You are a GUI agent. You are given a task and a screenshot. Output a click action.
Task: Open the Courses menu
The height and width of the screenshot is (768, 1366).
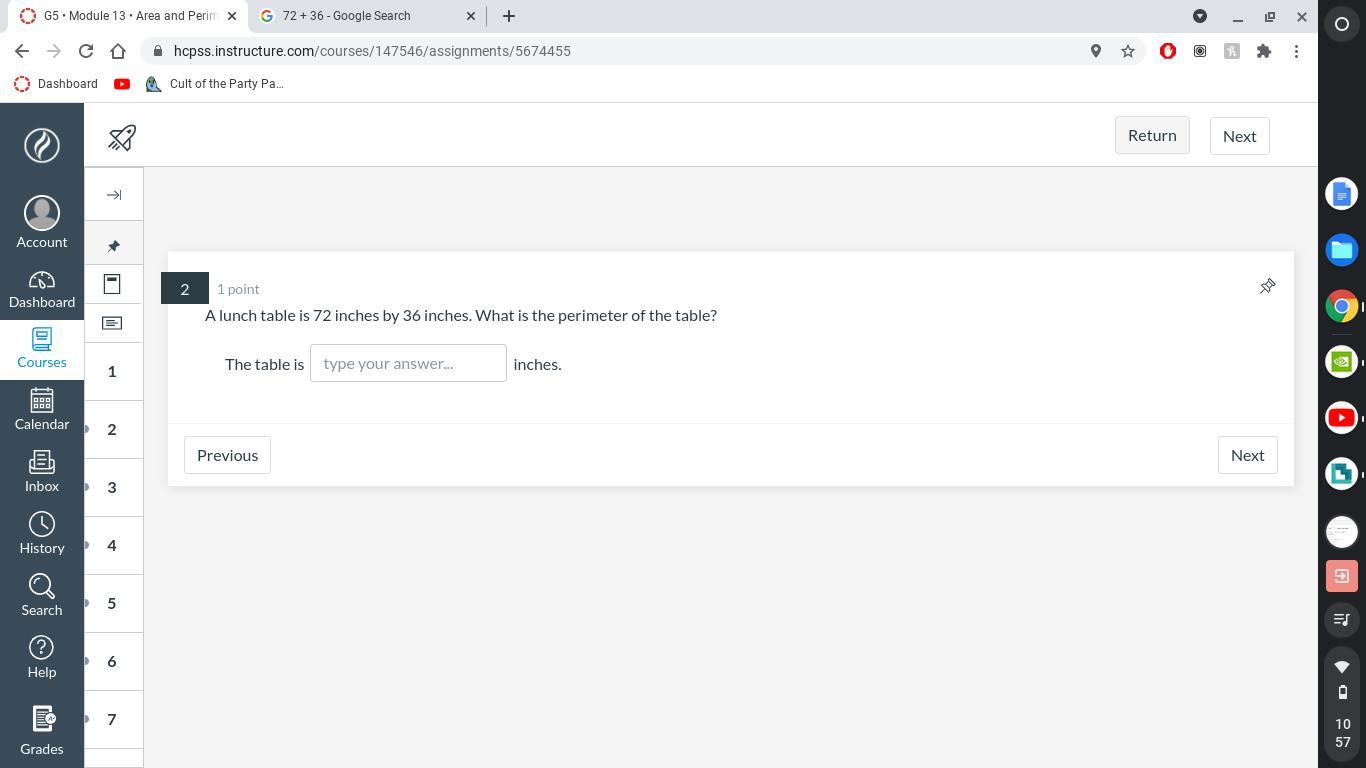(x=42, y=349)
